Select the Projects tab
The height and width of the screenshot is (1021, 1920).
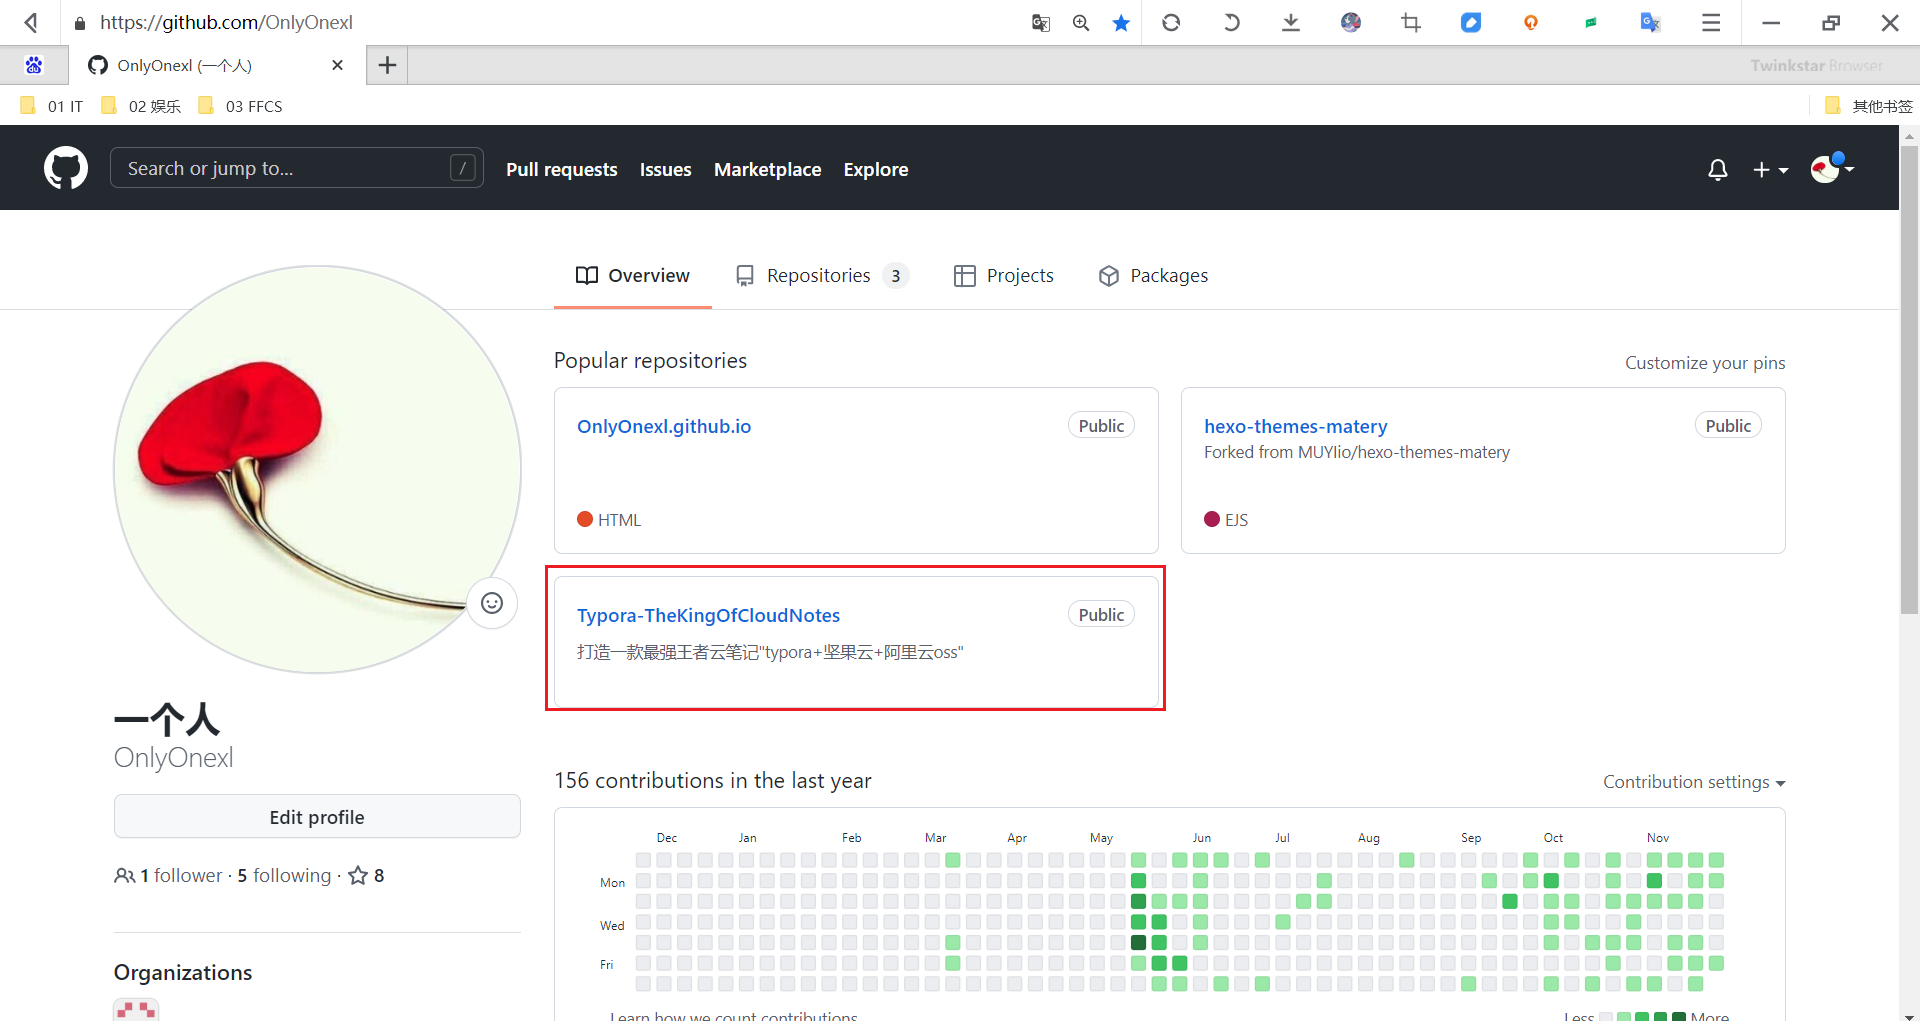tap(1004, 275)
